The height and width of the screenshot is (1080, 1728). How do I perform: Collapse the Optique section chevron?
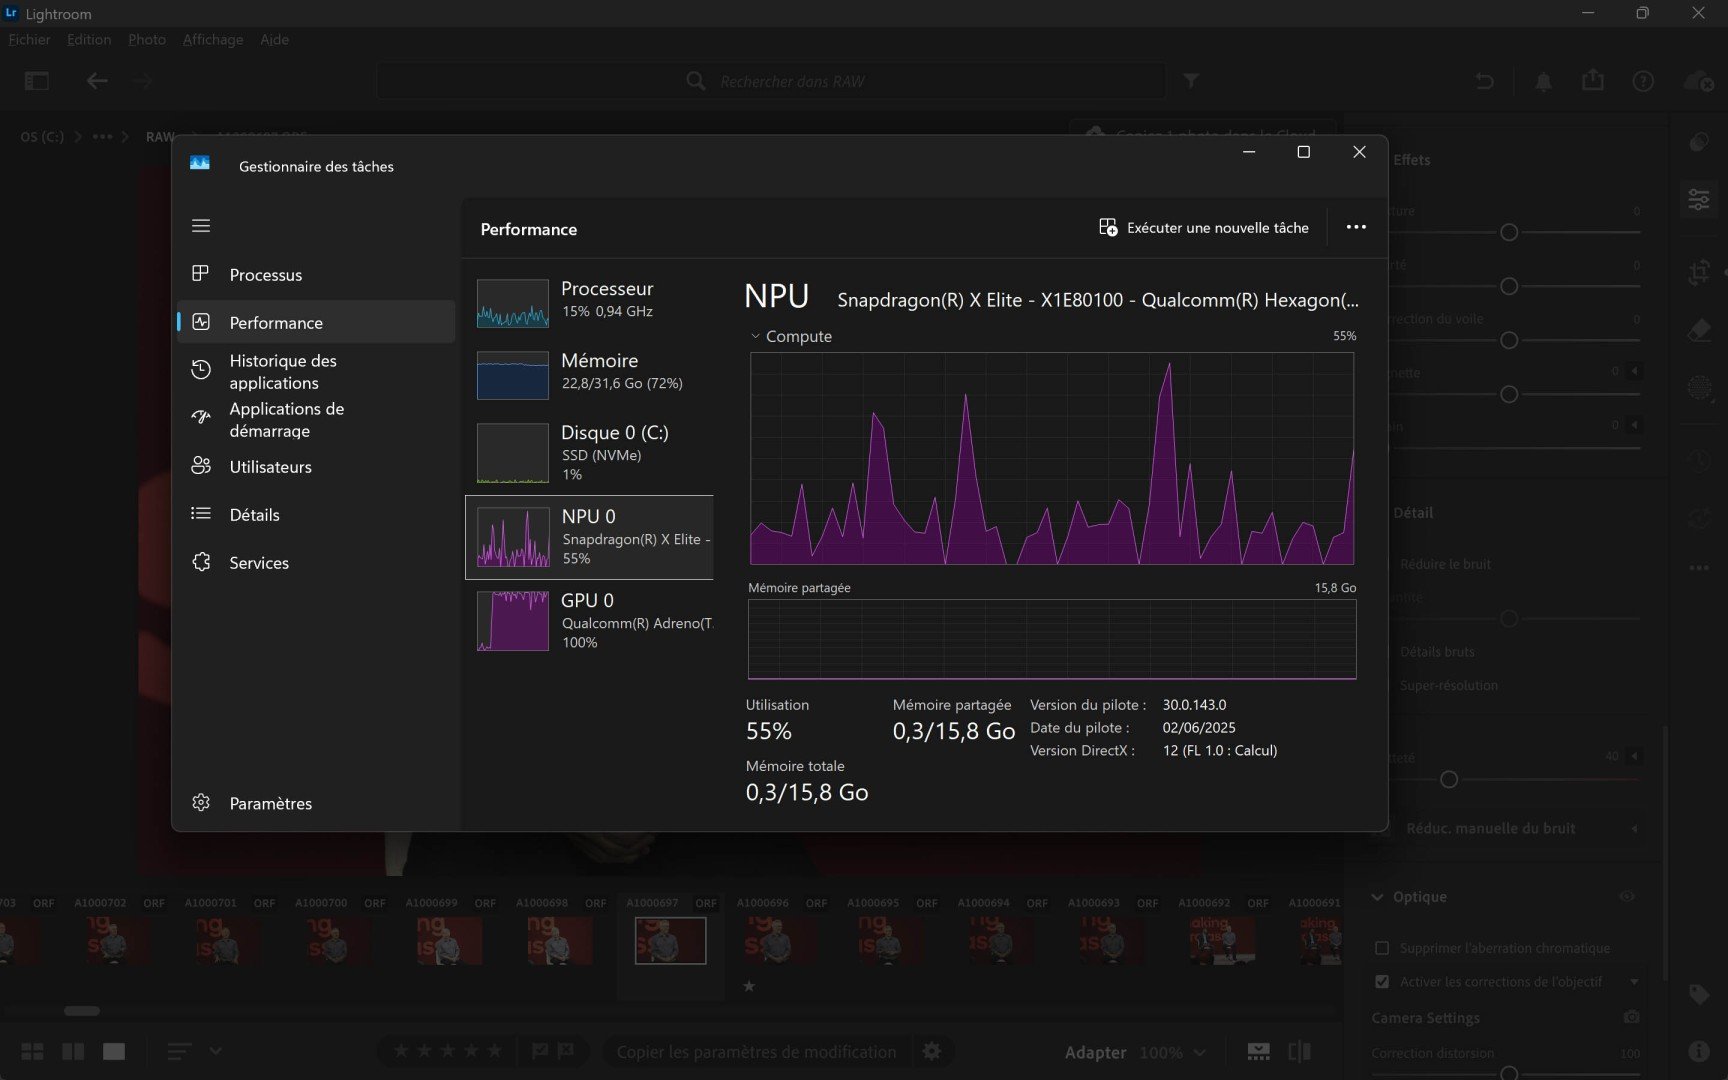pos(1378,897)
